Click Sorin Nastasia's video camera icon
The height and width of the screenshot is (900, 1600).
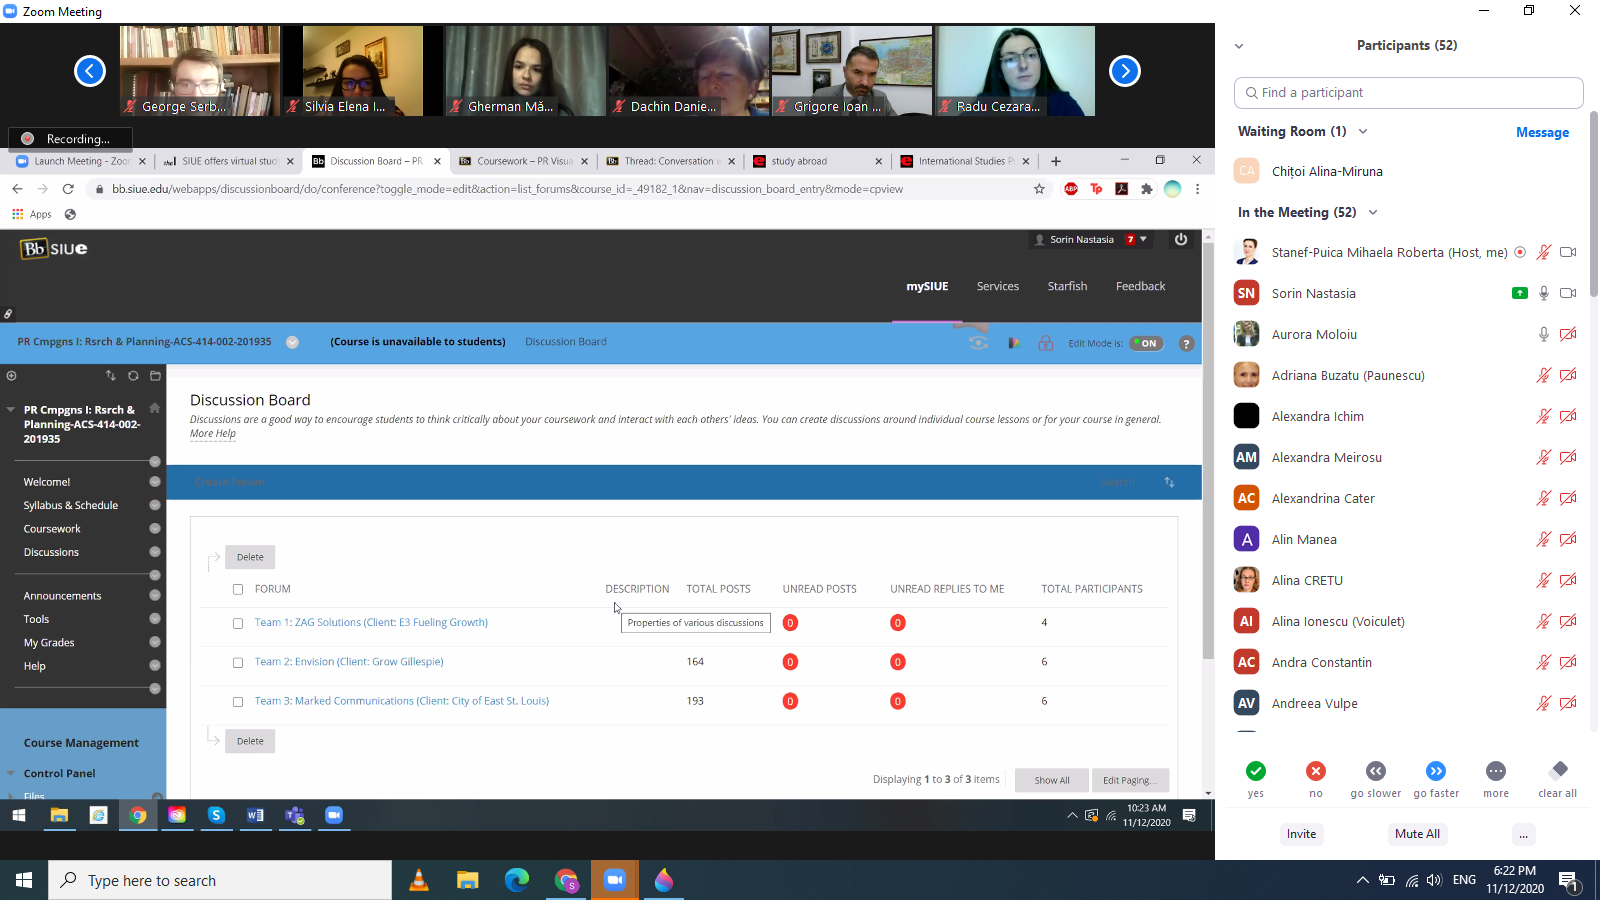[x=1568, y=293]
